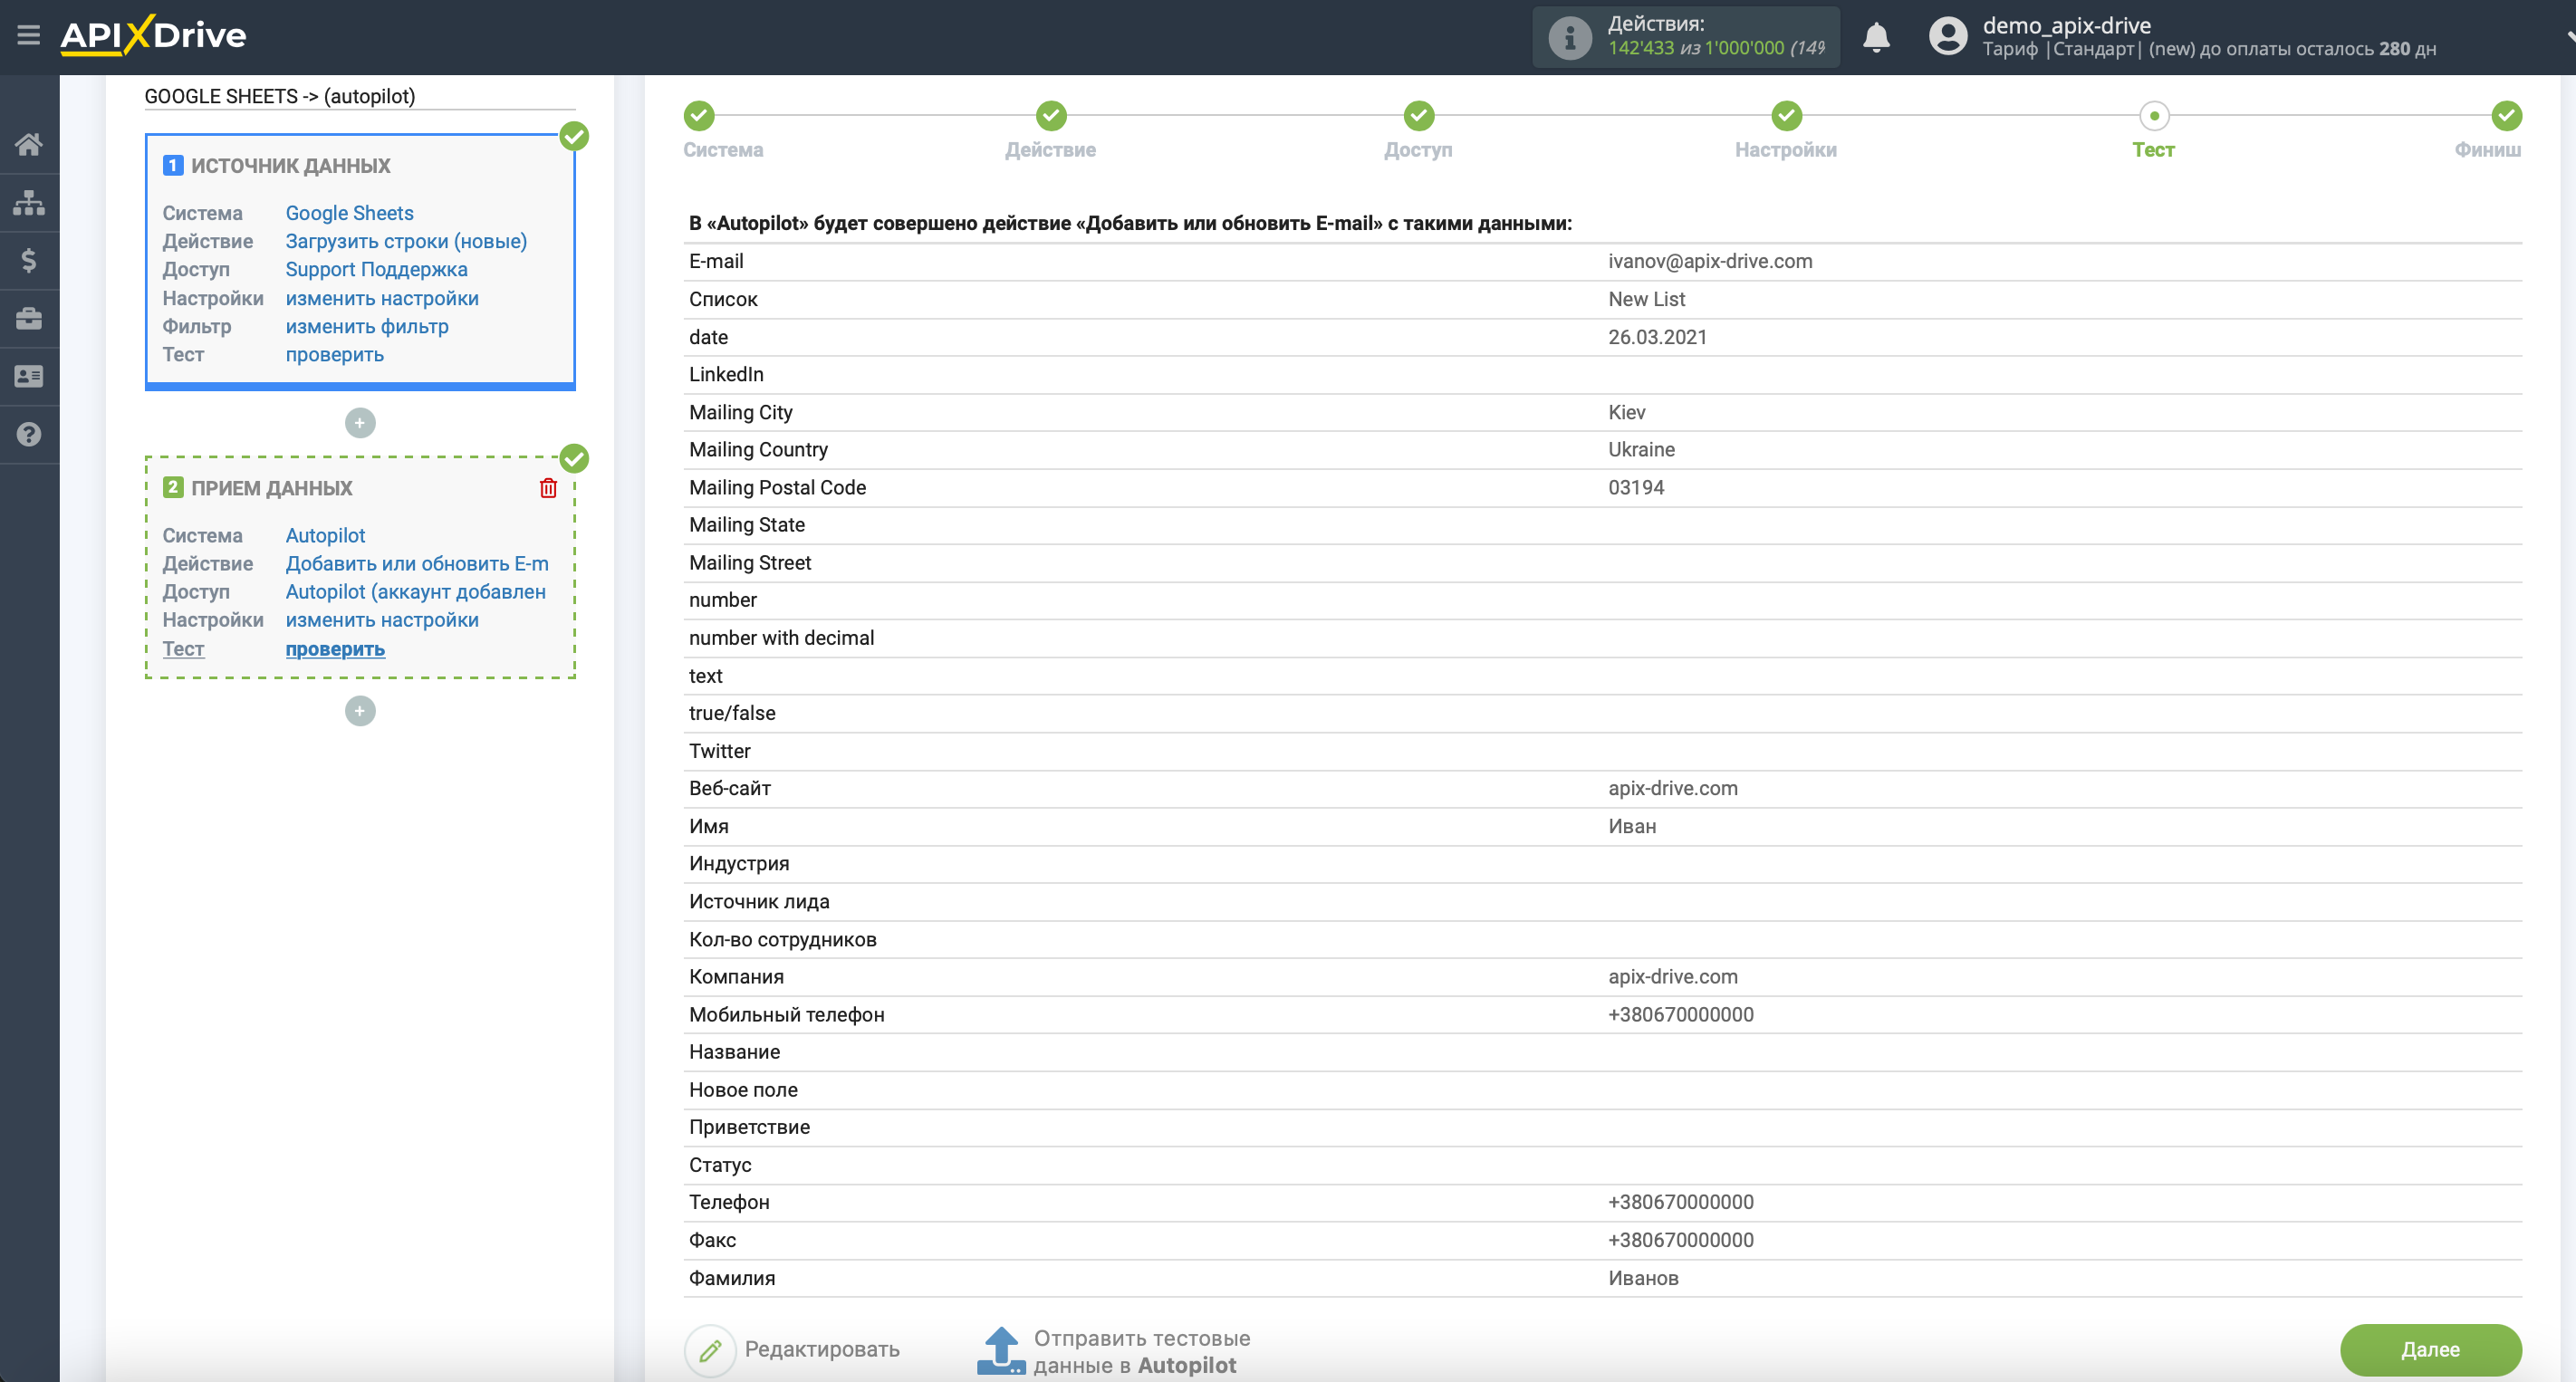Viewport: 2576px width, 1382px height.
Task: Open notifications bell
Action: point(1876,37)
